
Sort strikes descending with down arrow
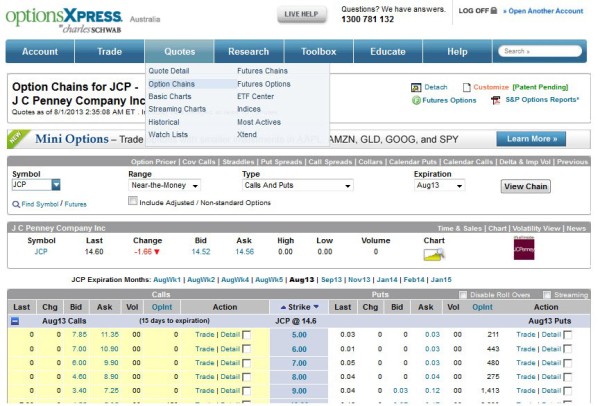[316, 307]
